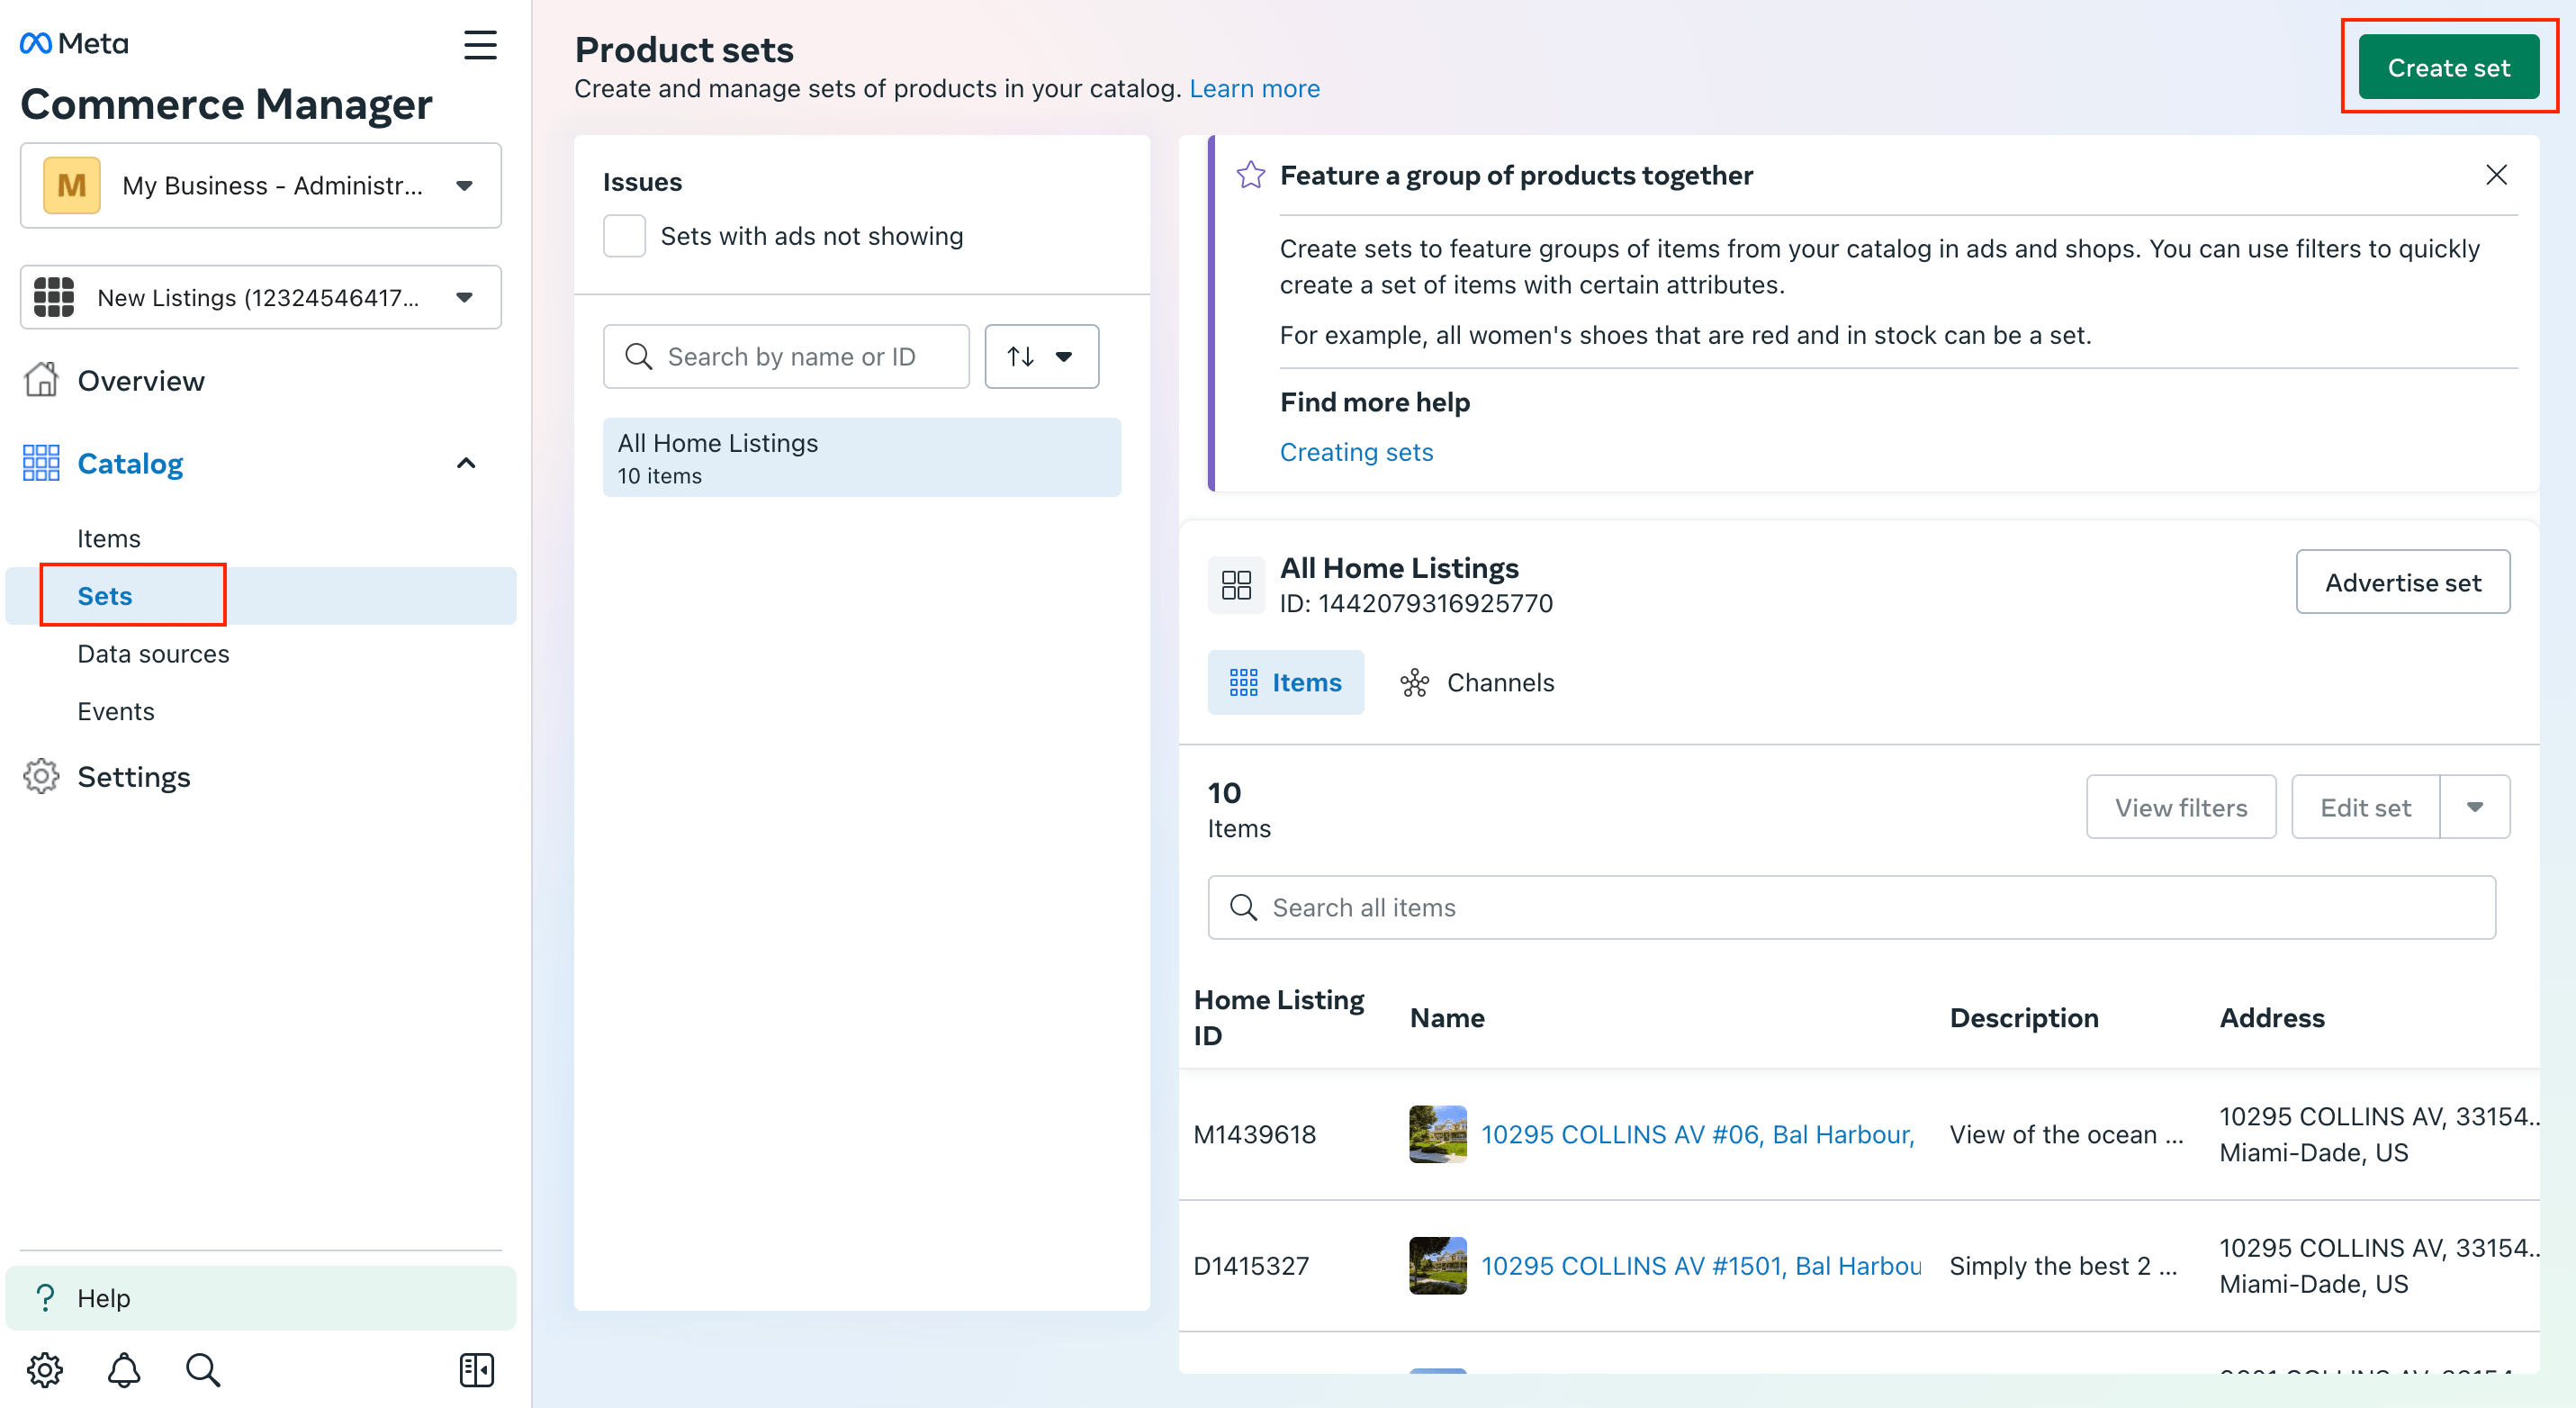The image size is (2576, 1408).
Task: Open the Creating sets help link
Action: click(x=1356, y=452)
